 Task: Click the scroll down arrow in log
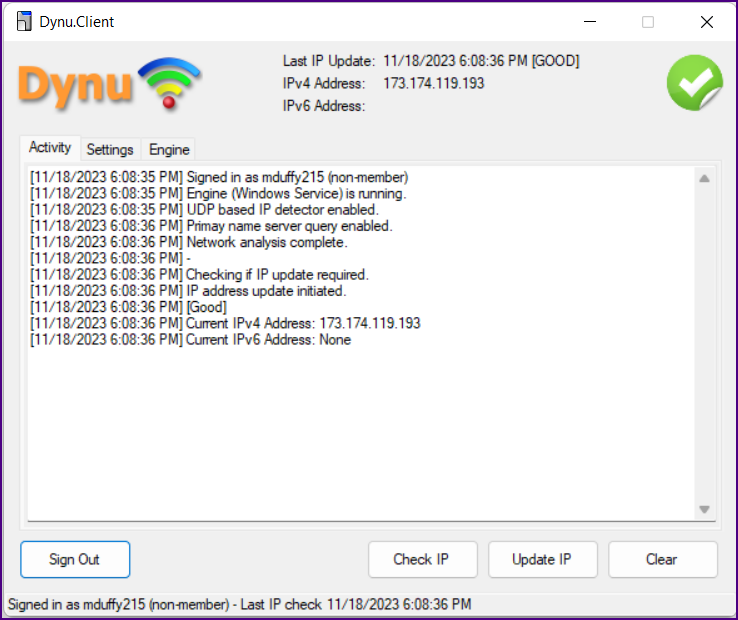point(704,509)
